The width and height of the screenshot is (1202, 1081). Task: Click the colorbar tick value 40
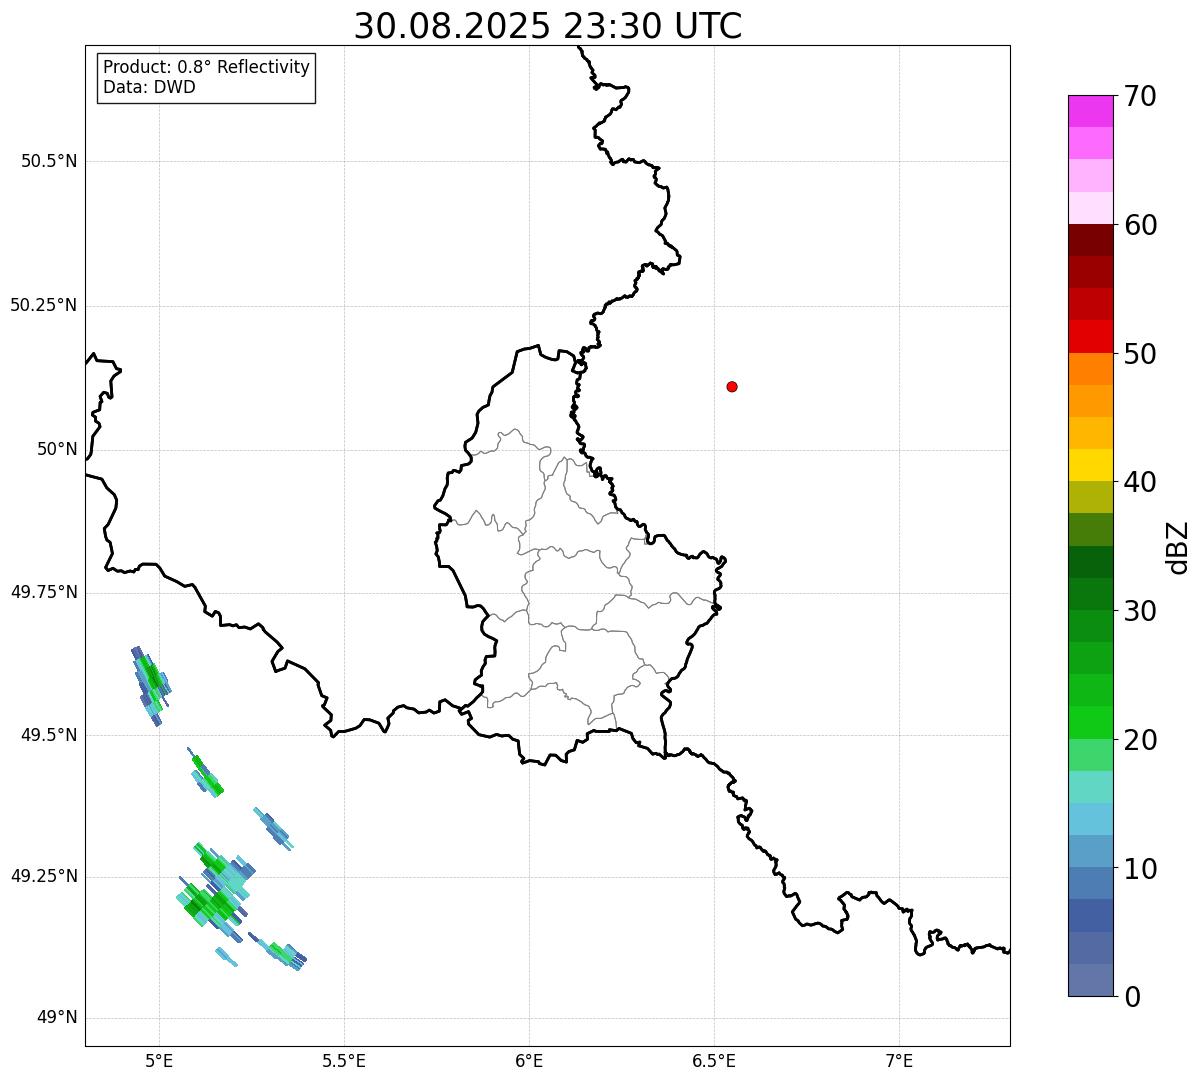[x=1140, y=482]
